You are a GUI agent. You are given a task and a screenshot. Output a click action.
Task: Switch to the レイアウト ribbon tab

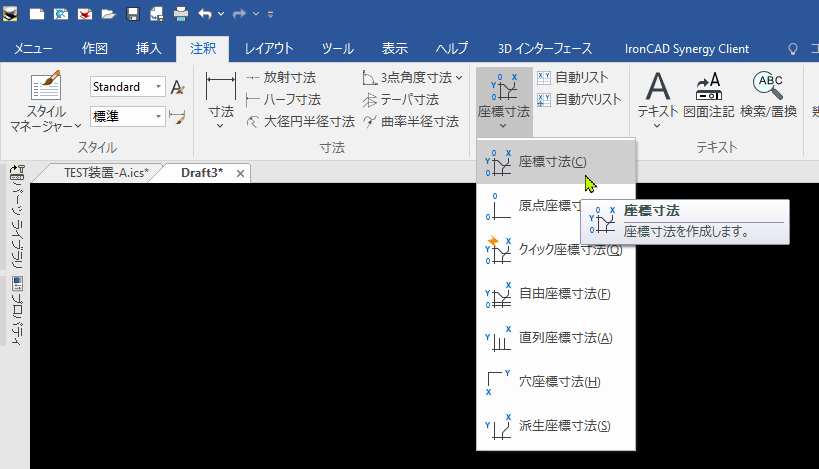tap(269, 48)
